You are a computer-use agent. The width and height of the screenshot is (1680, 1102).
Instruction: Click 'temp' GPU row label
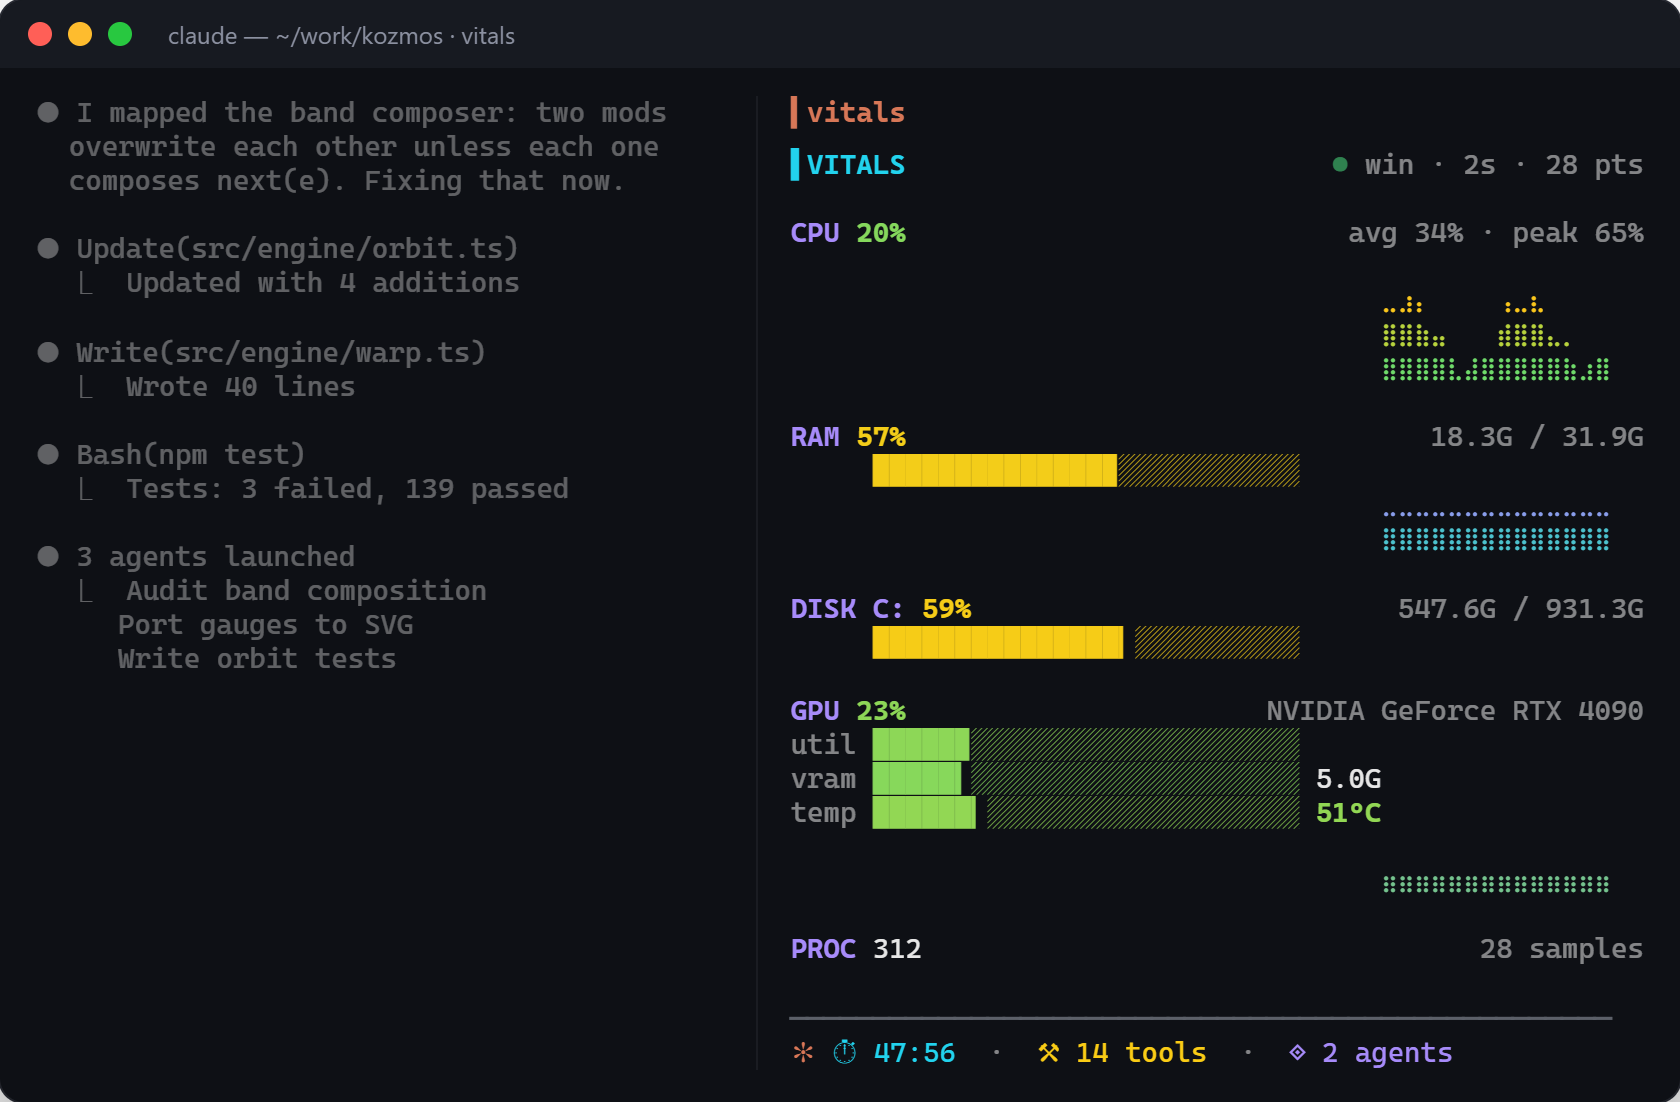click(823, 812)
